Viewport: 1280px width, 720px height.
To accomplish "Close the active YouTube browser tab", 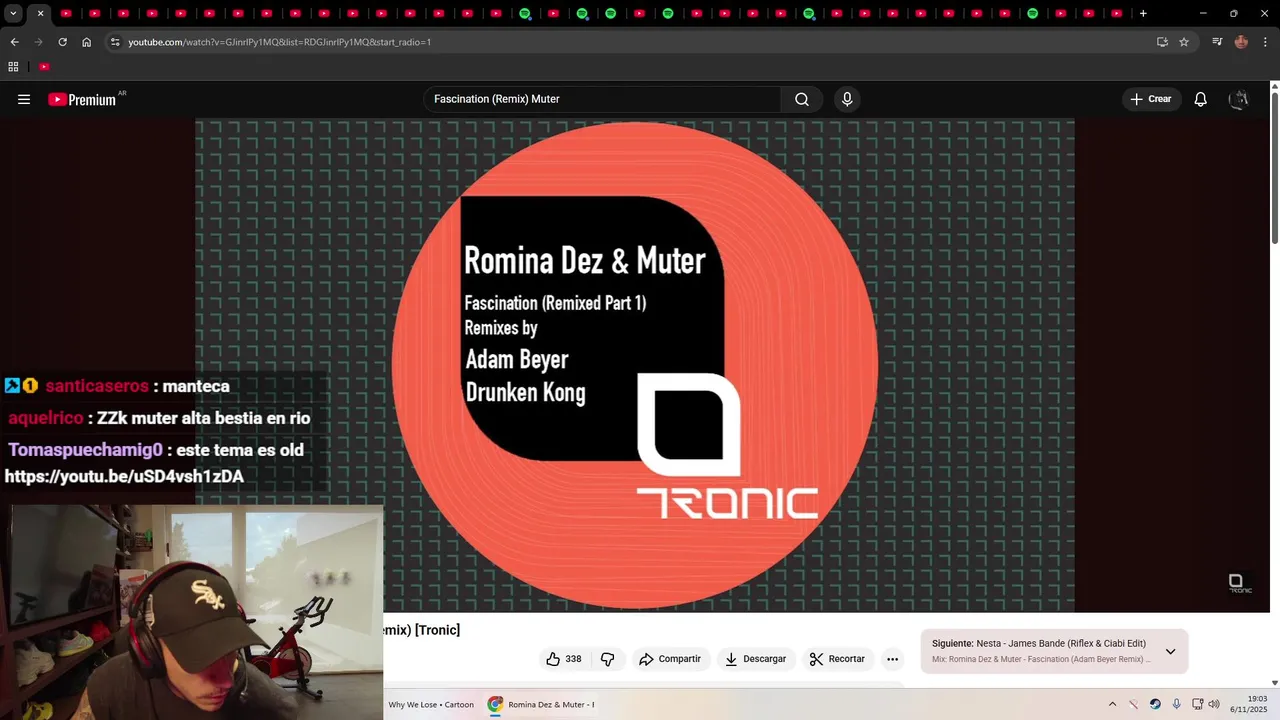I will pyautogui.click(x=40, y=13).
